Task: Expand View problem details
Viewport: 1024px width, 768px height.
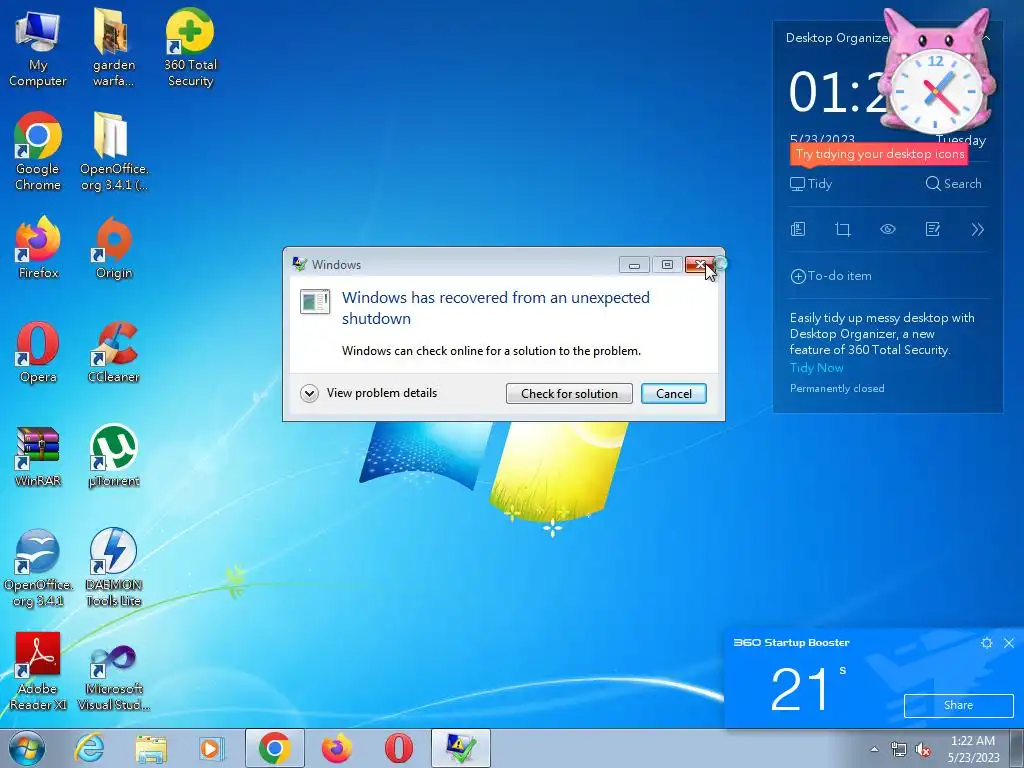Action: [x=369, y=393]
